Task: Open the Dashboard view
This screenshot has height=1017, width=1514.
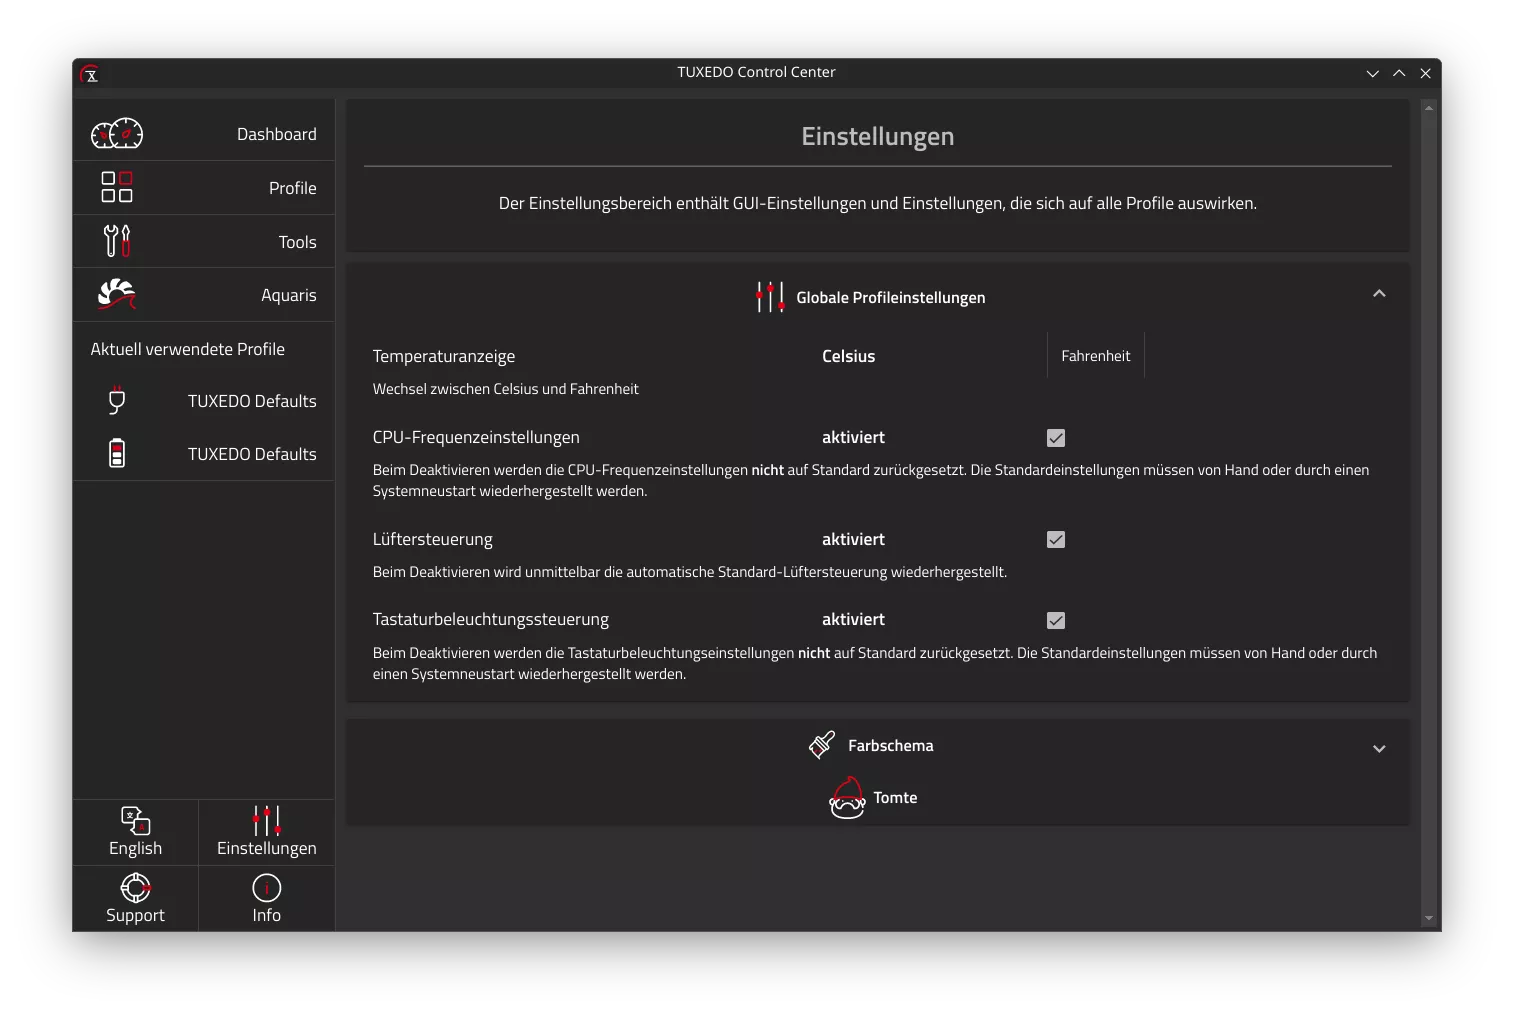Action: click(x=117, y=133)
